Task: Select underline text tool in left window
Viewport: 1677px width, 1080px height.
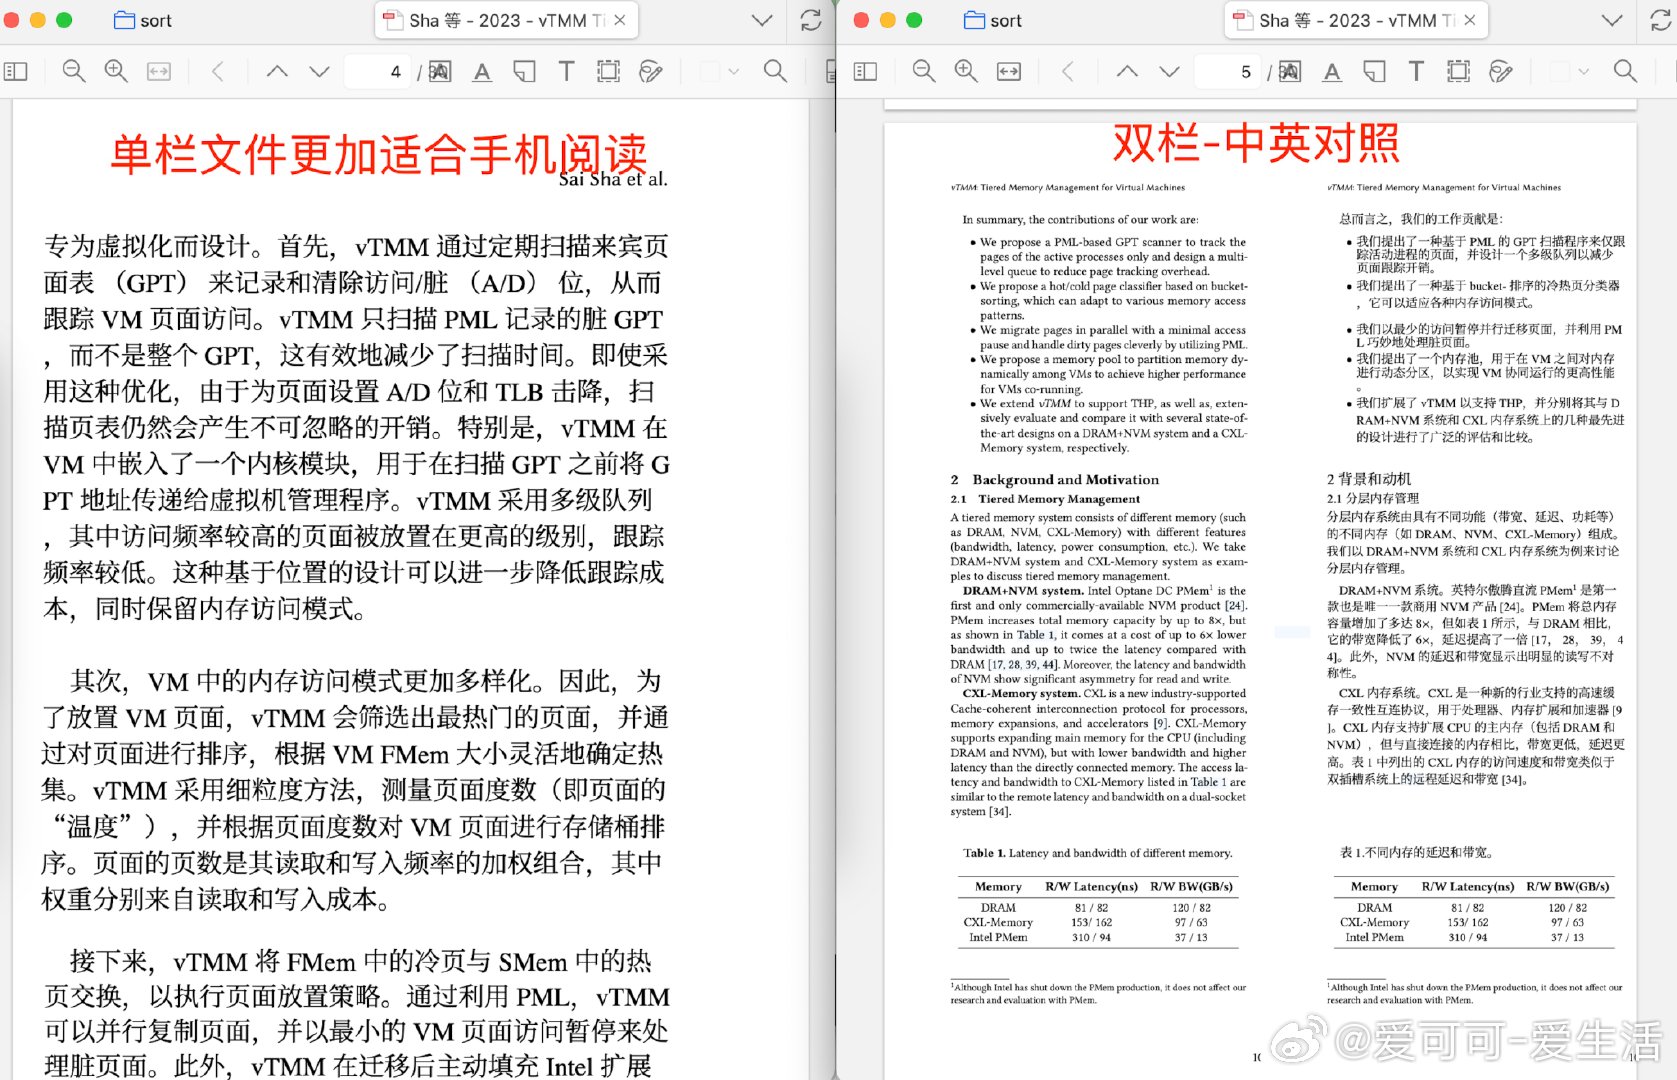Action: [x=482, y=71]
